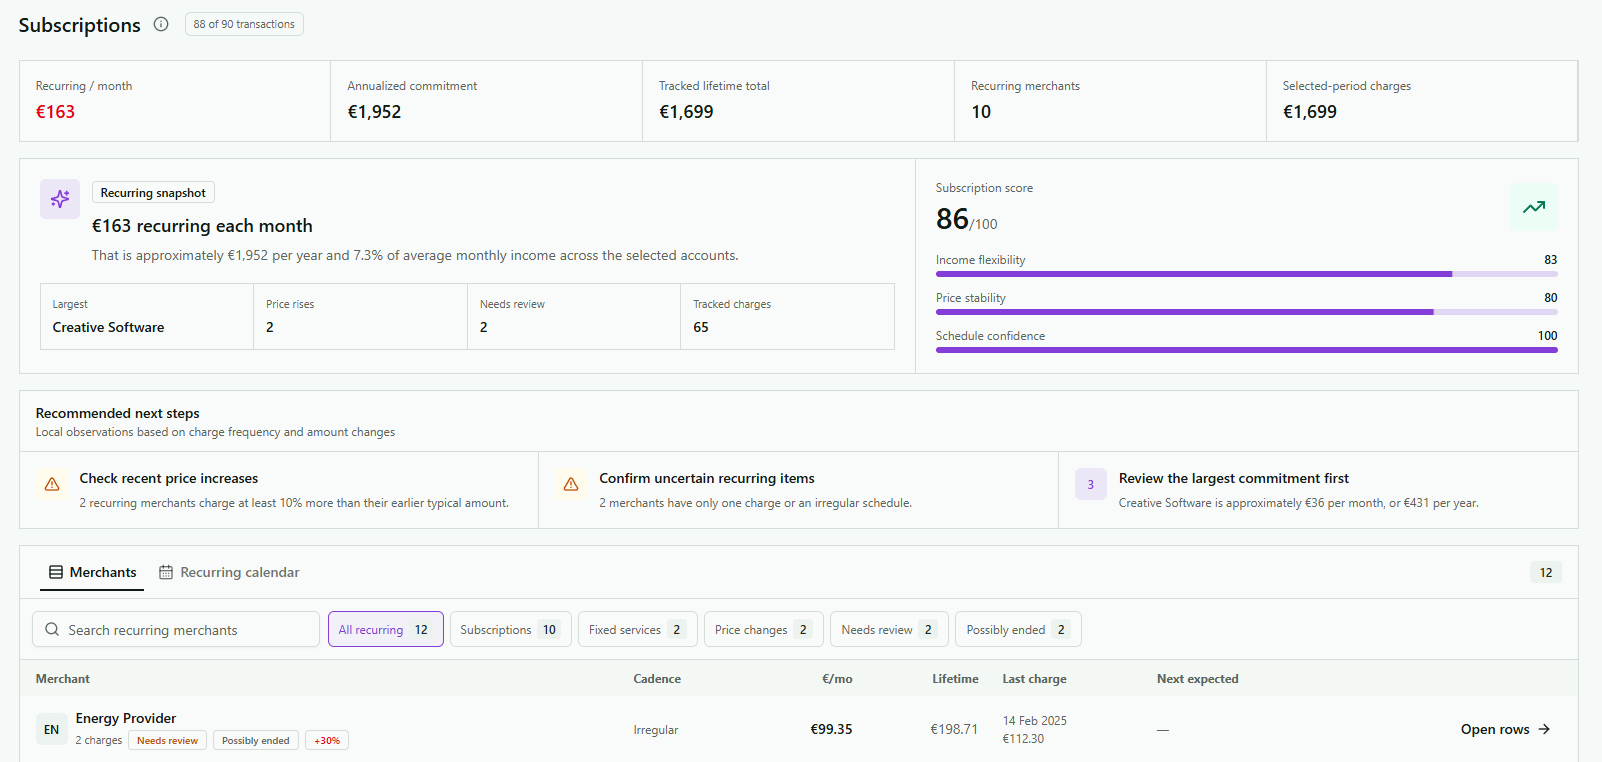Sort by the Cadence column header
The image size is (1602, 762).
click(657, 678)
